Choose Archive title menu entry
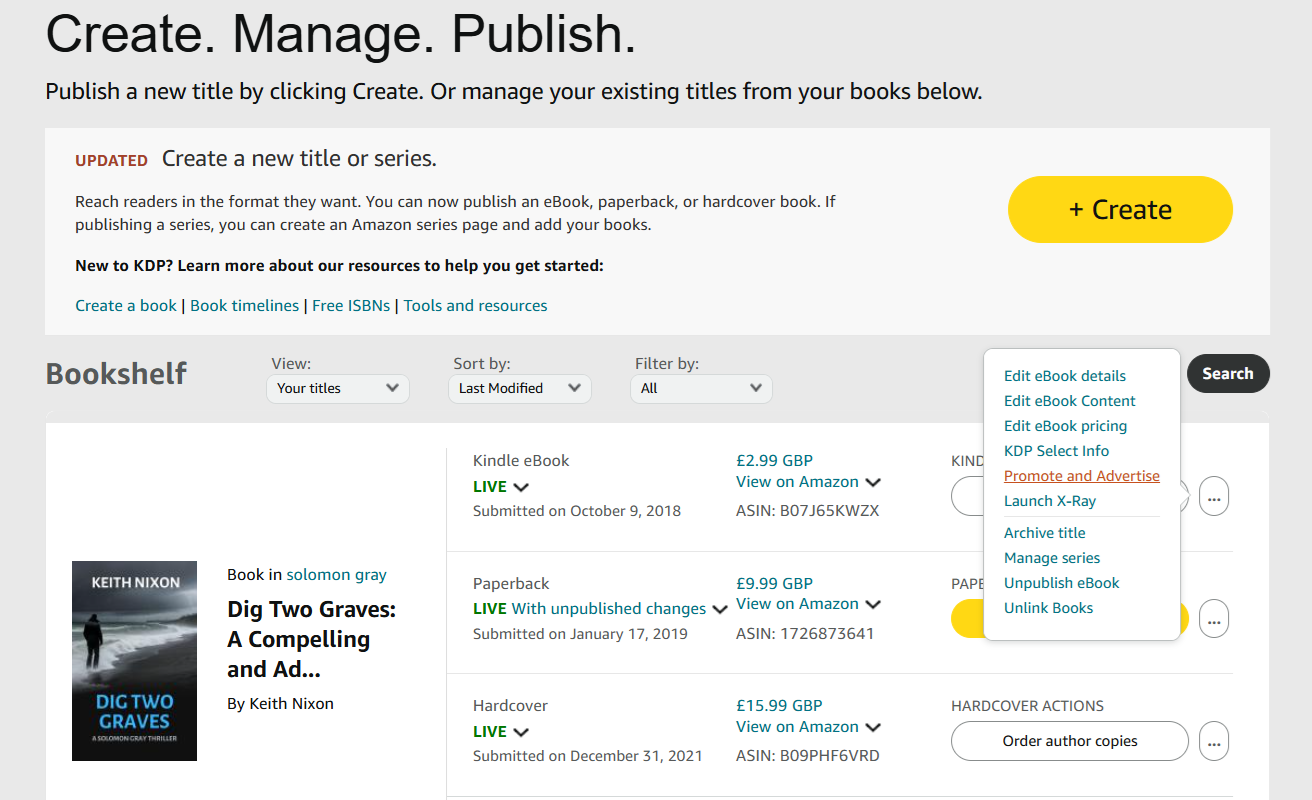 [1044, 533]
